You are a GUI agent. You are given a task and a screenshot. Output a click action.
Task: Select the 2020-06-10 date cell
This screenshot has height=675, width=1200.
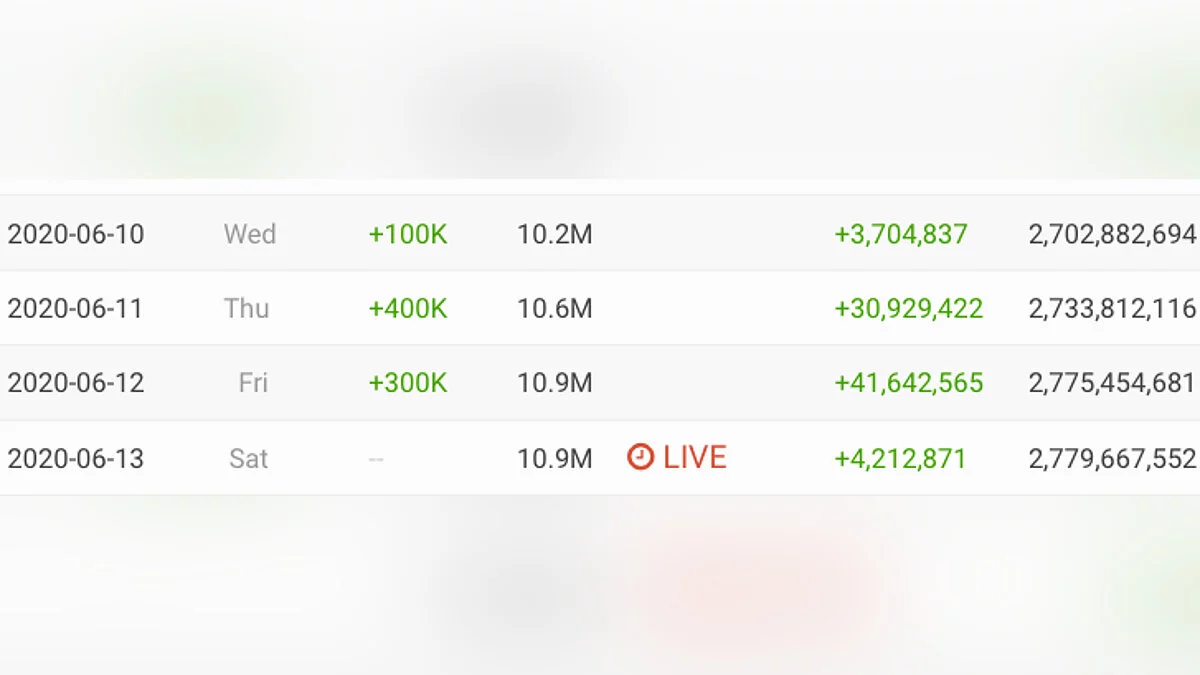tap(76, 234)
